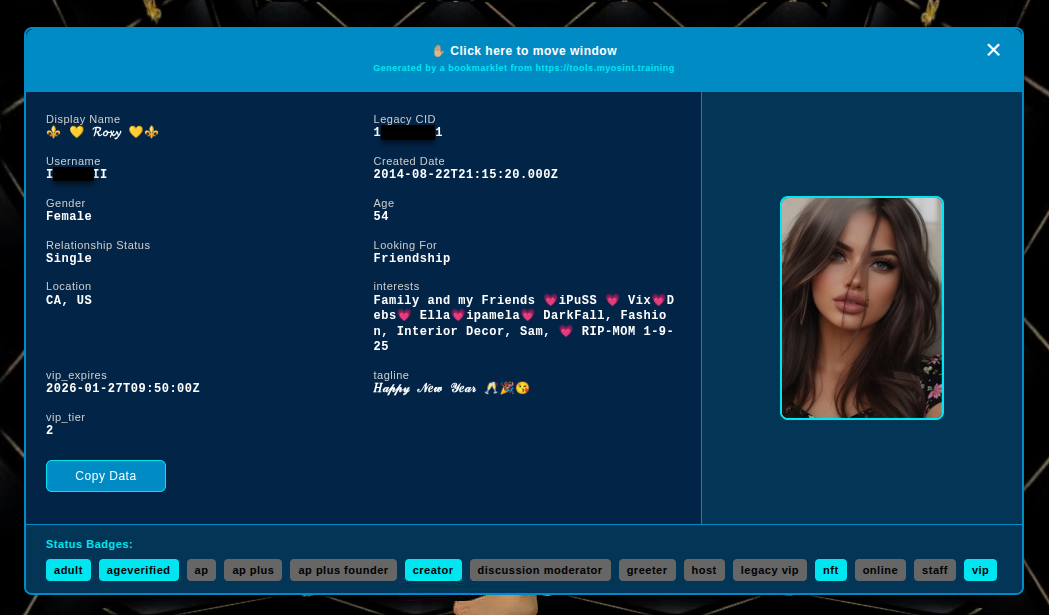Select the 'ap' status badge
Screen dimensions: 1049x615
click(x=201, y=570)
